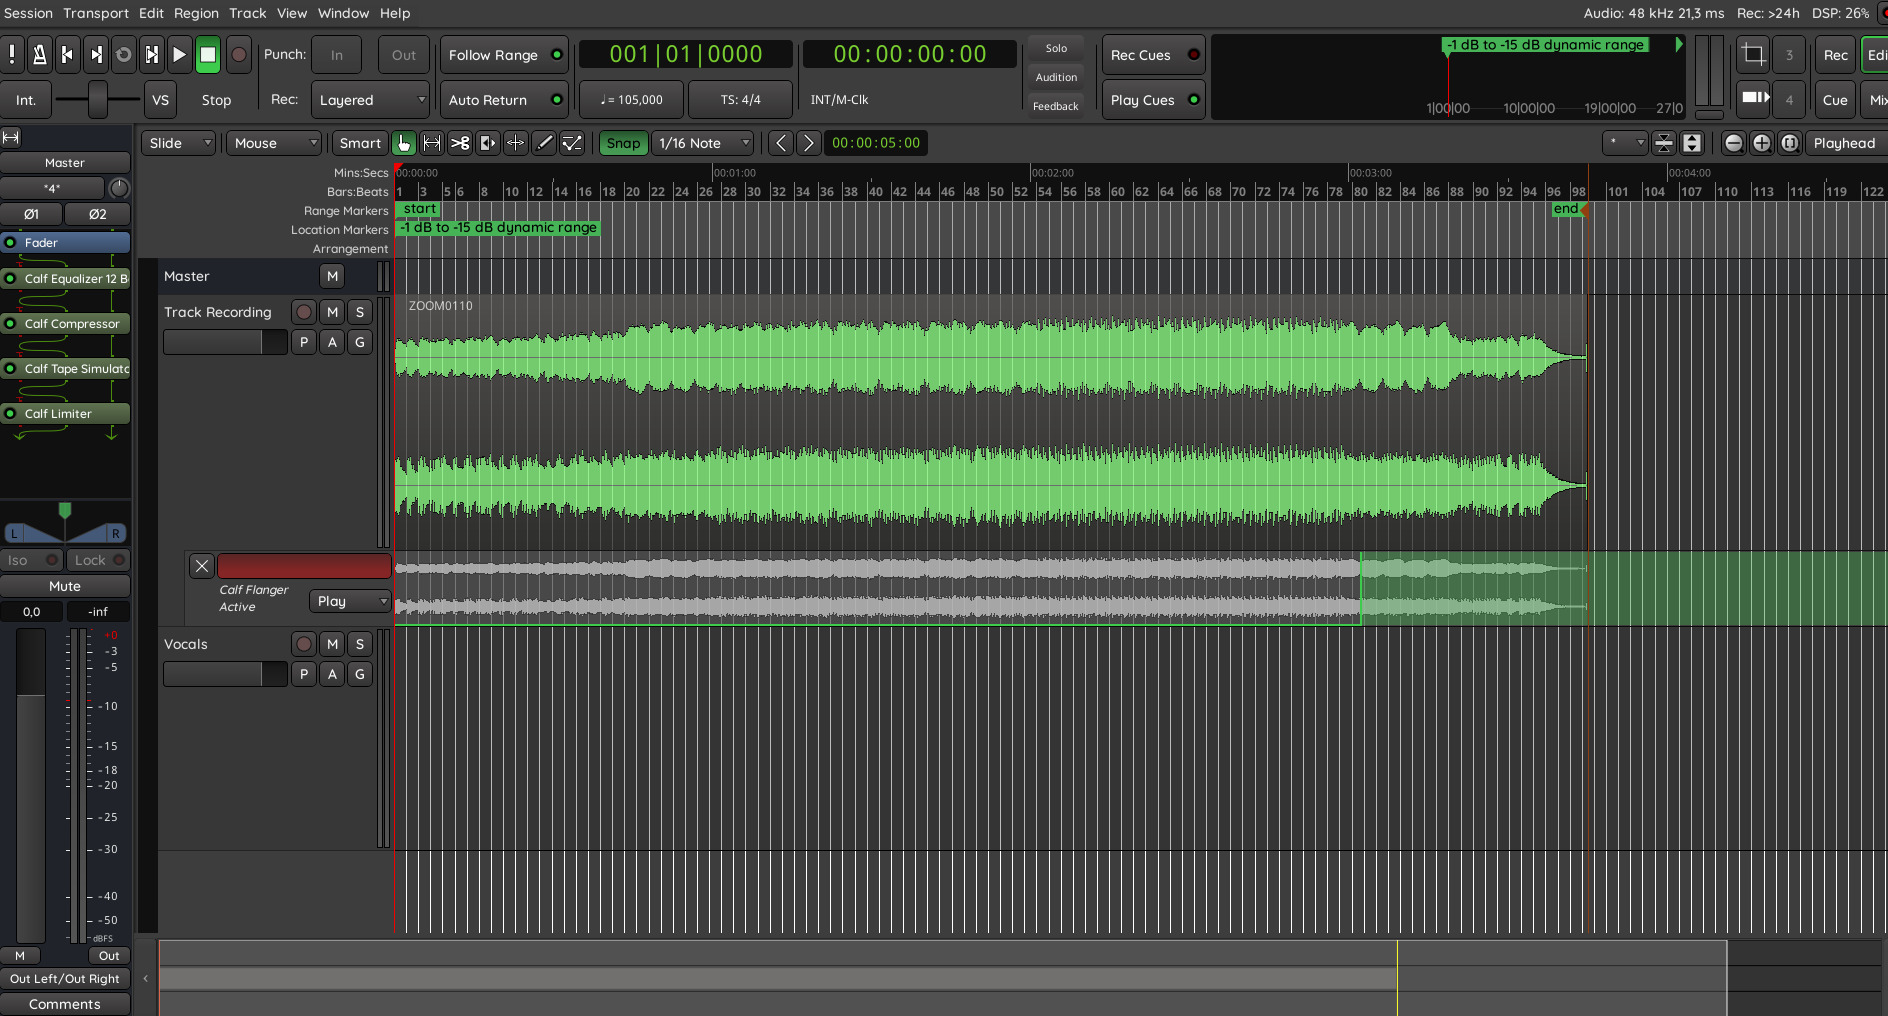Open the Transport menu
The width and height of the screenshot is (1888, 1016).
click(x=96, y=13)
